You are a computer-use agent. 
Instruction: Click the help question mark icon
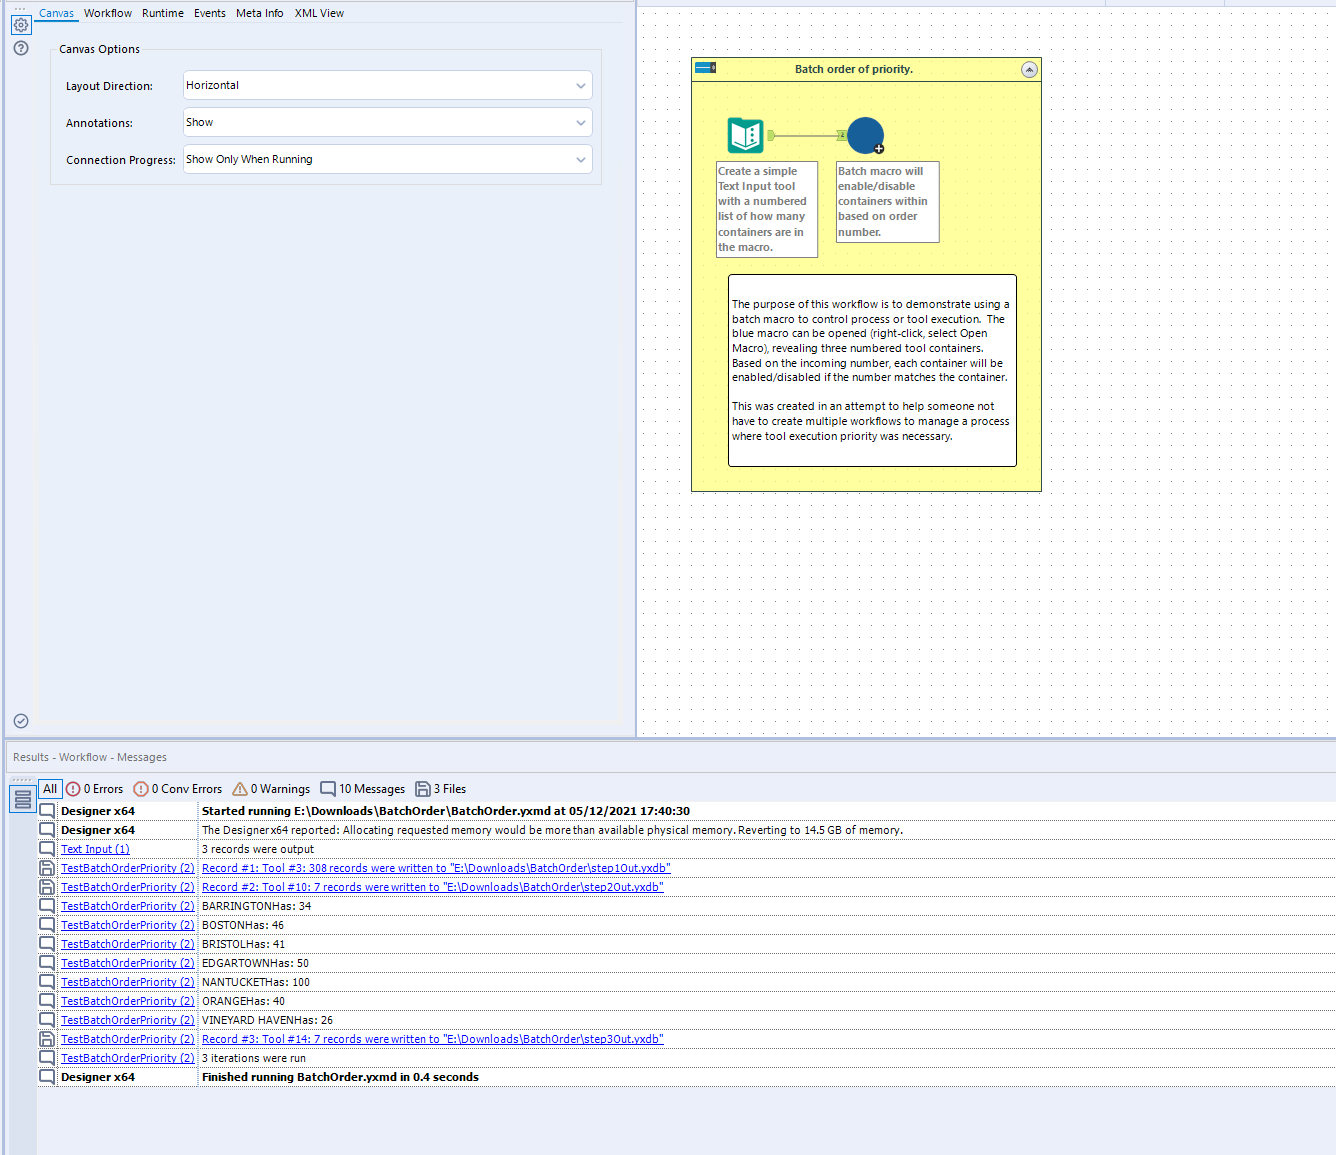pos(20,48)
